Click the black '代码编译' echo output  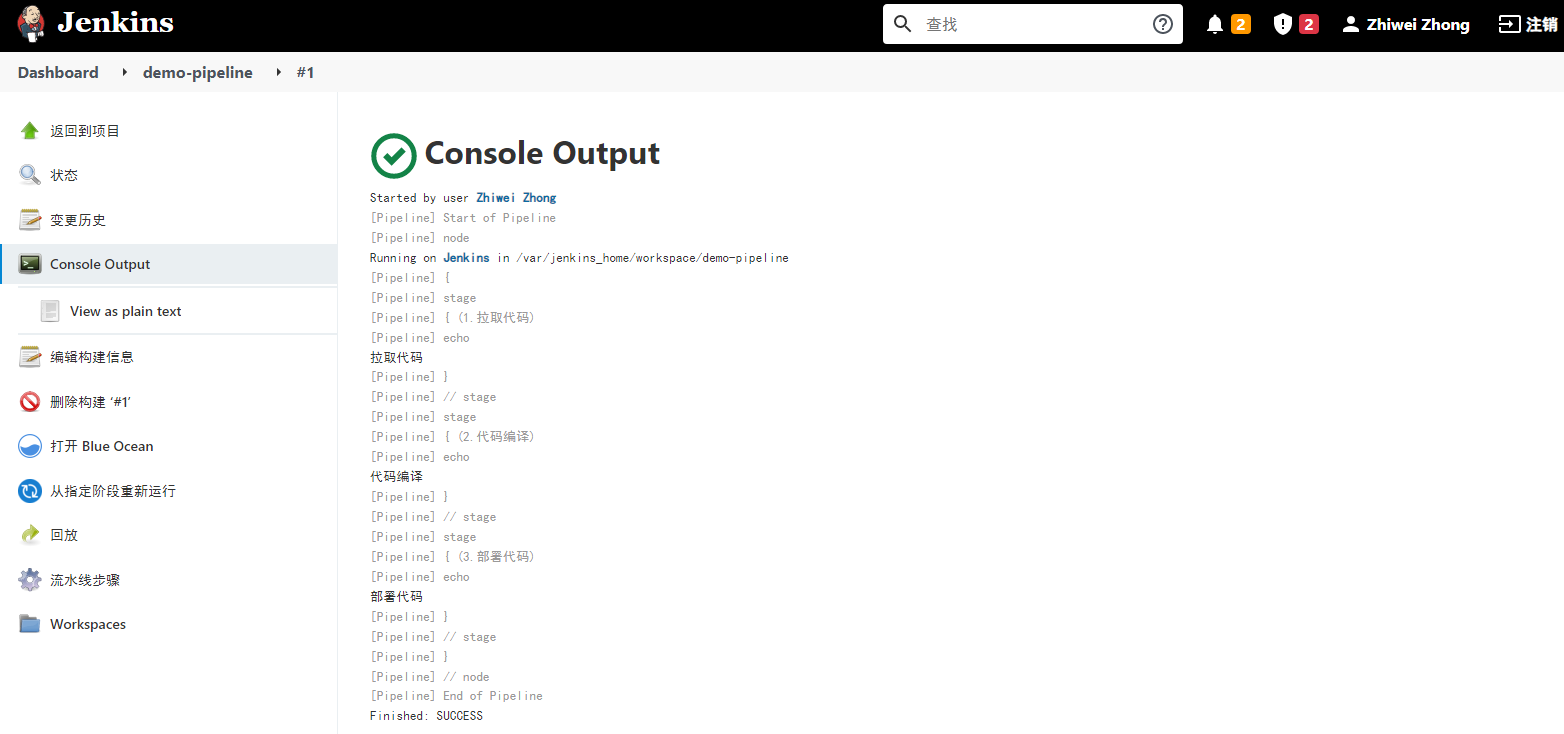pyautogui.click(x=396, y=477)
